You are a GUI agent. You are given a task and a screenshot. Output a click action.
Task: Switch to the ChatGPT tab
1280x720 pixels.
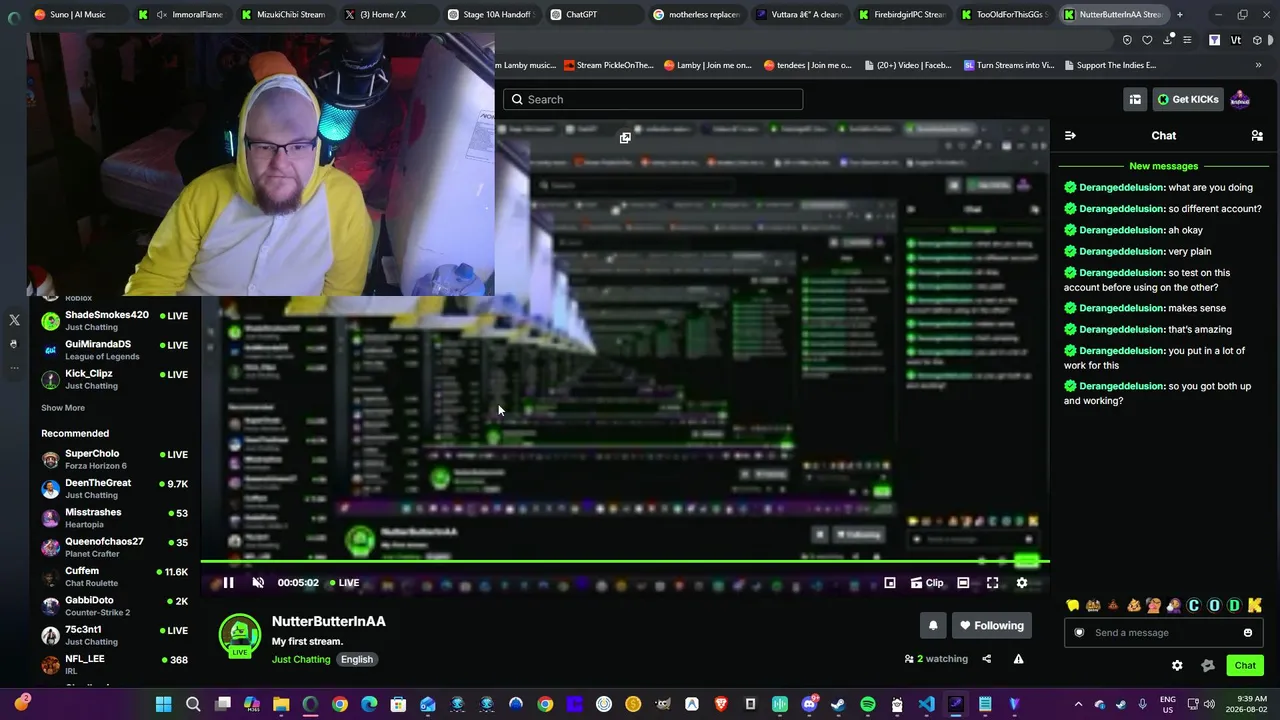(x=593, y=15)
